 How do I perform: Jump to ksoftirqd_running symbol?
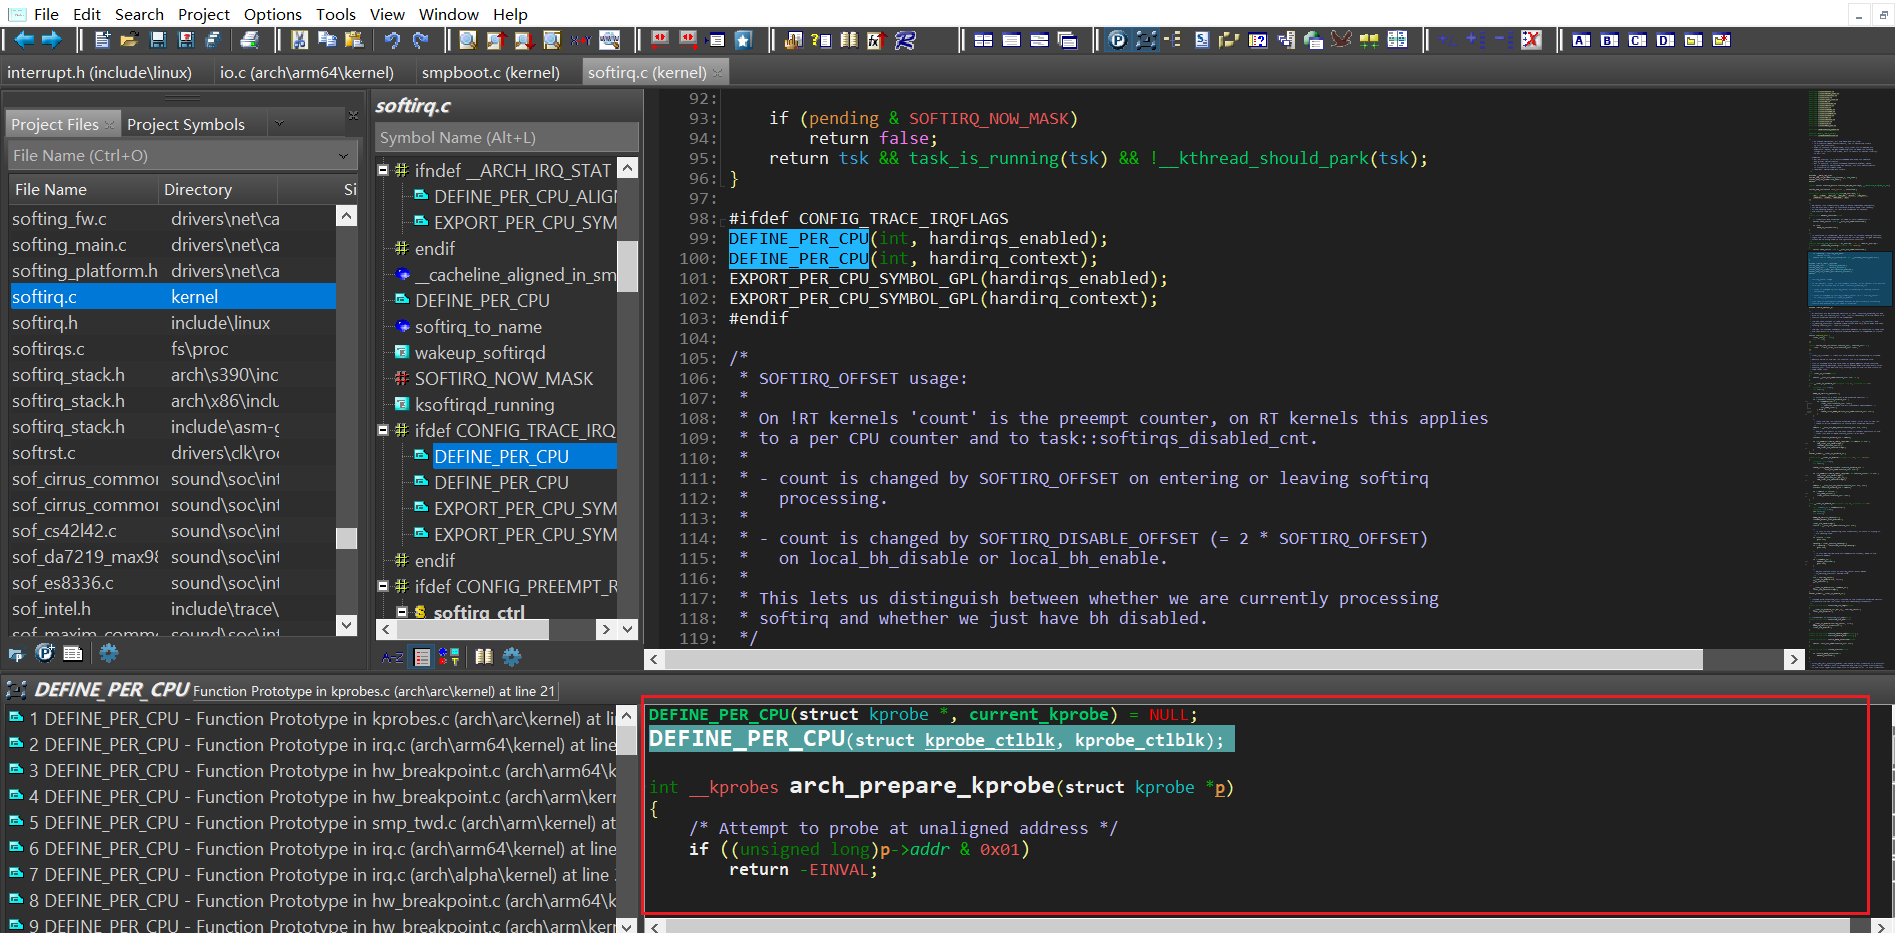484,405
